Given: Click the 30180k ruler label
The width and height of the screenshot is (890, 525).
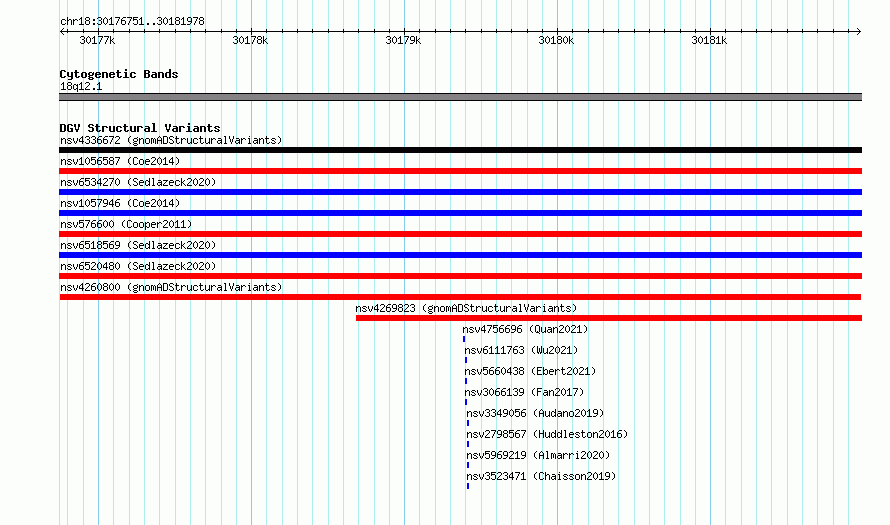Looking at the screenshot, I should click(556, 40).
